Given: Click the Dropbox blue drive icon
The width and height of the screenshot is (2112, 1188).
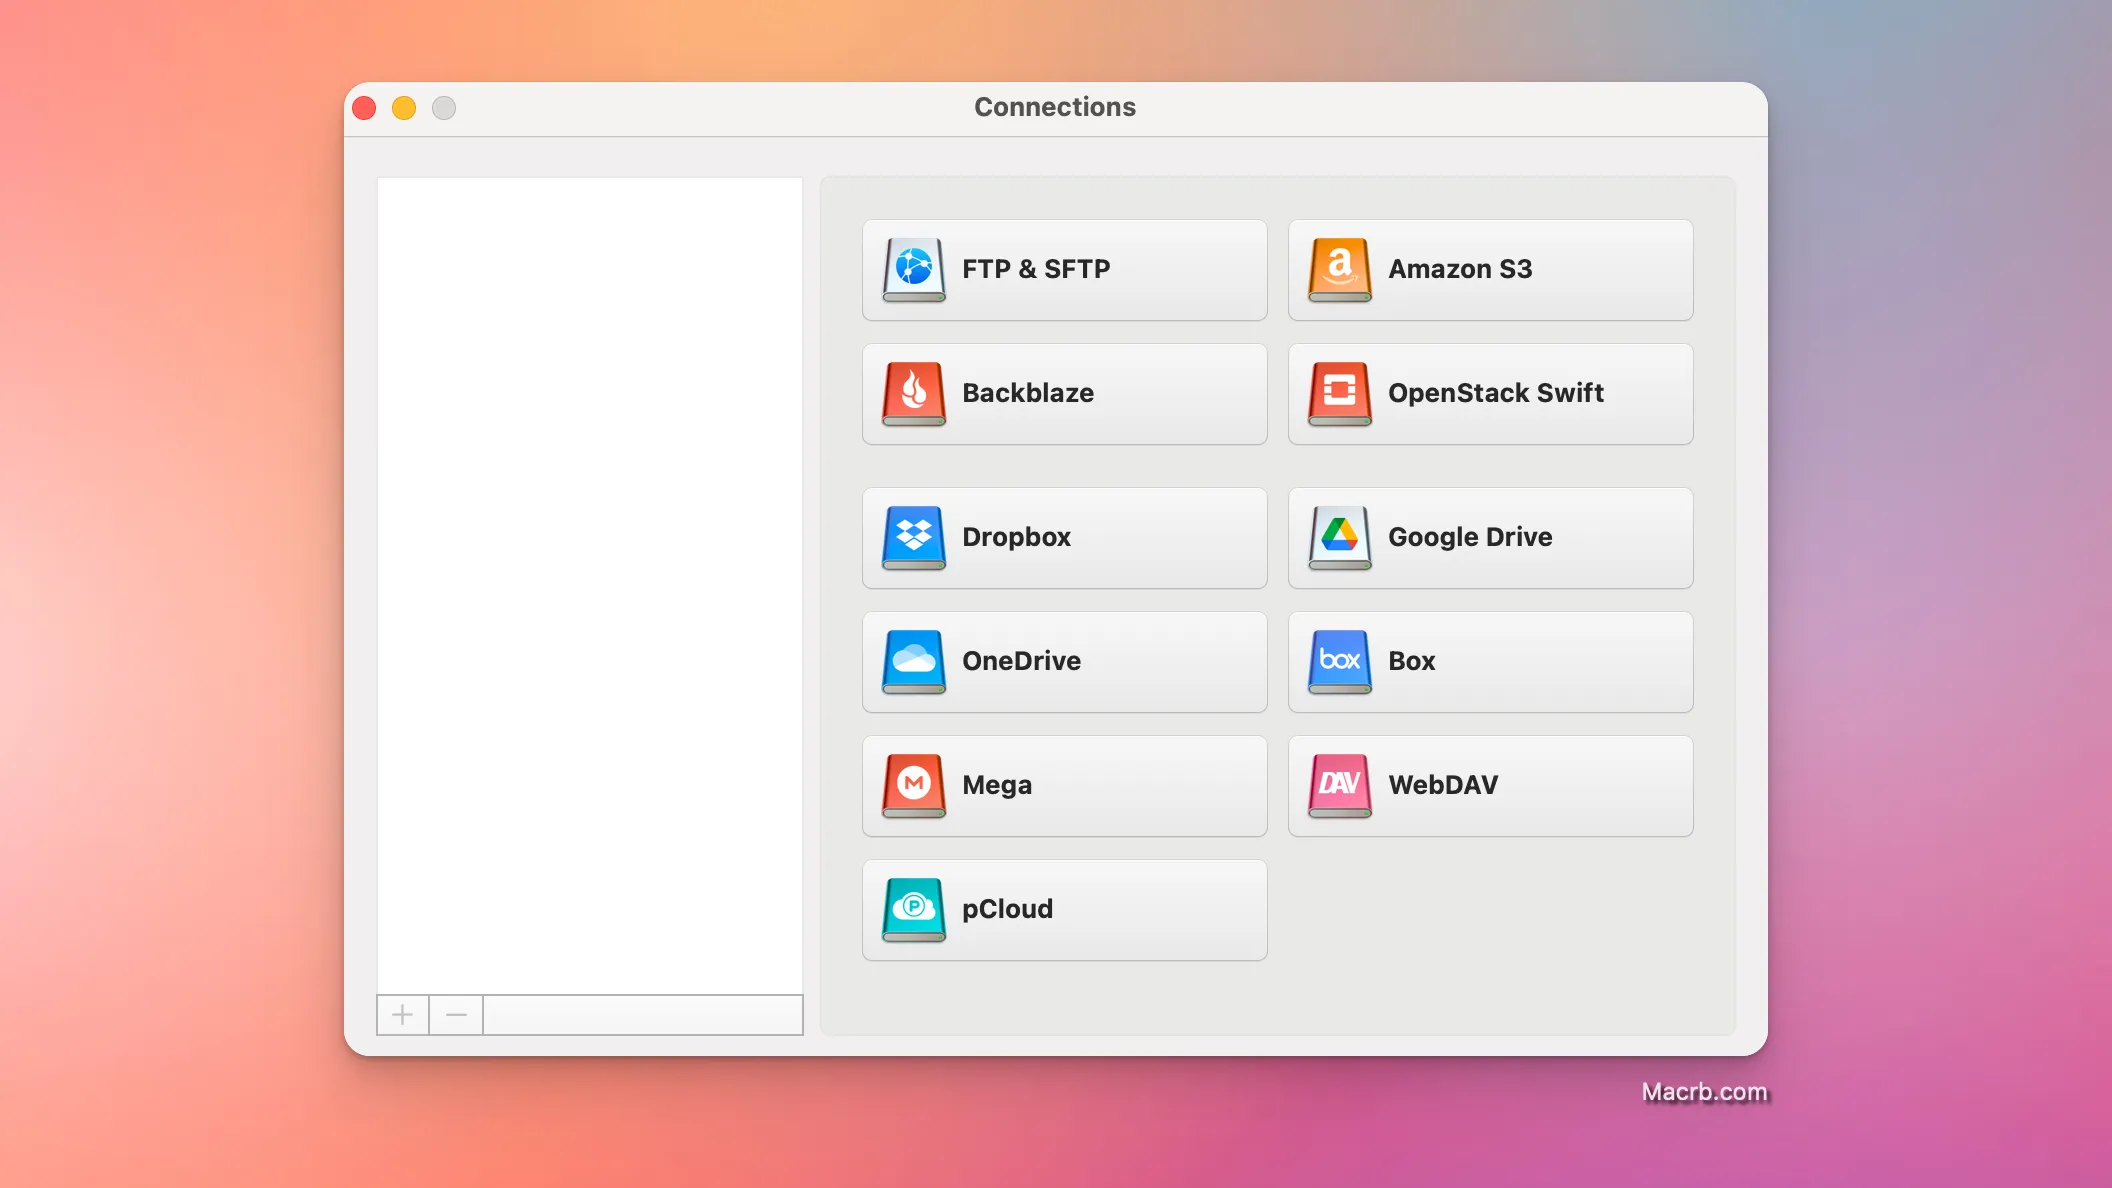Looking at the screenshot, I should (914, 538).
